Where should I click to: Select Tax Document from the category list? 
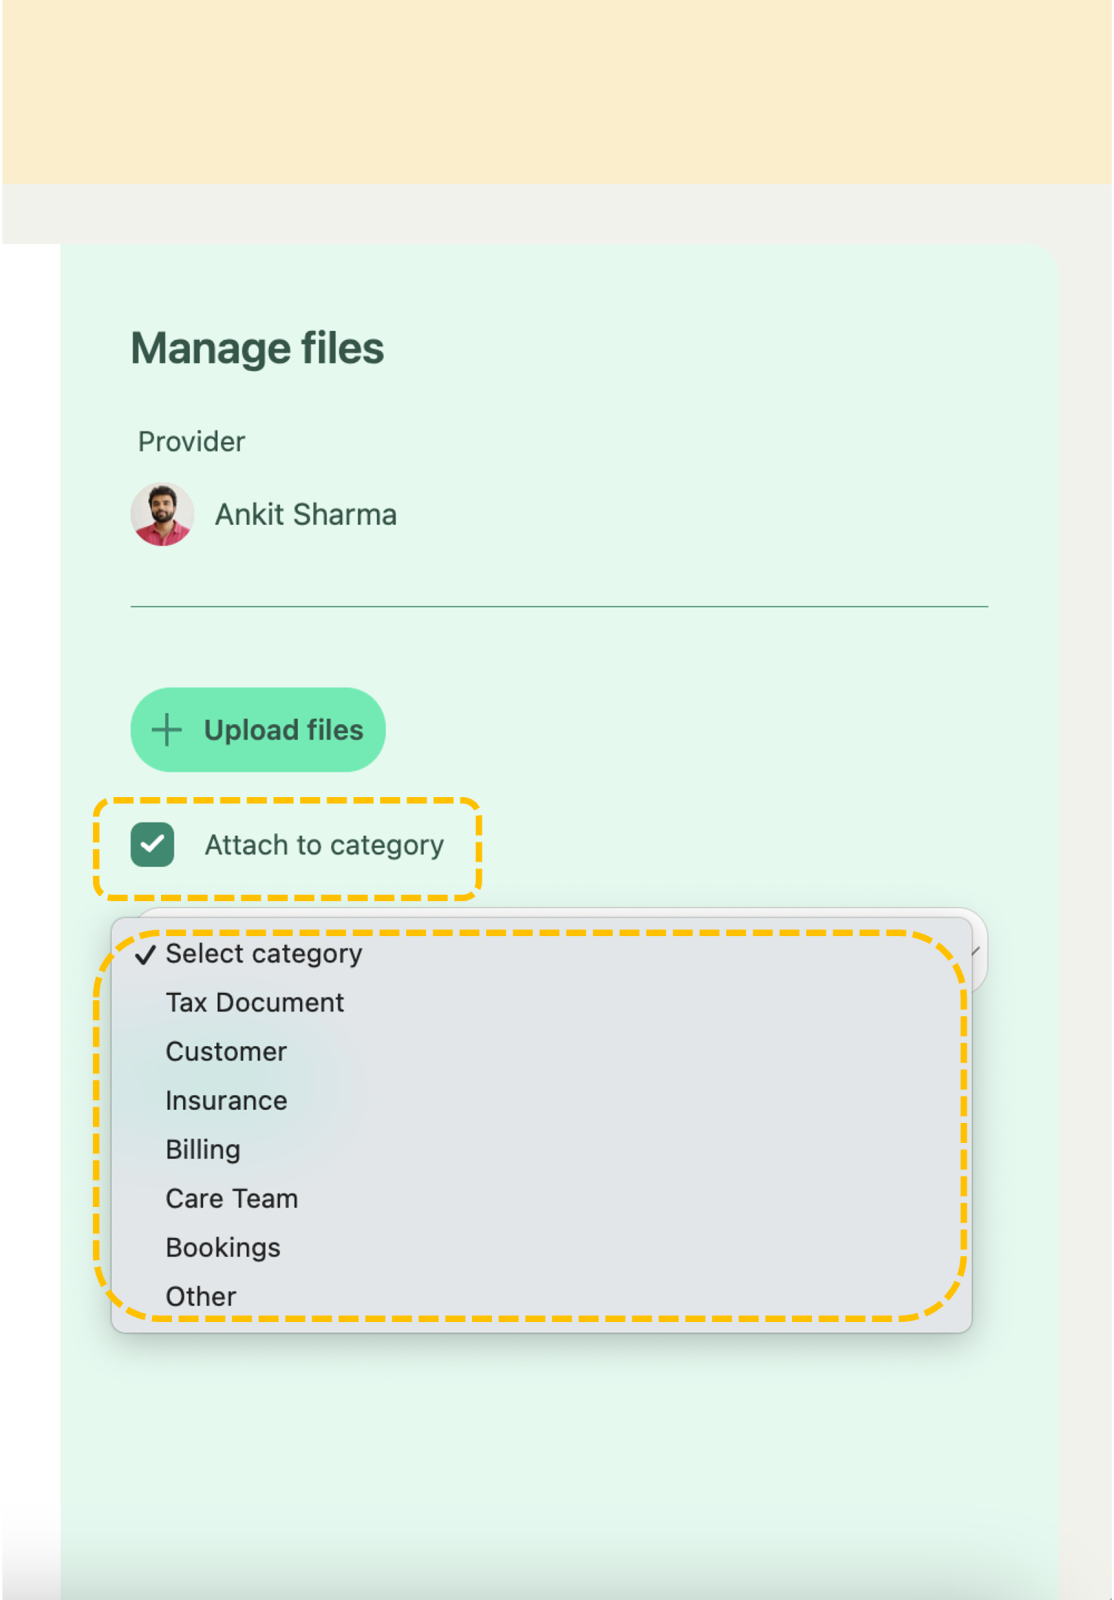(541, 1003)
